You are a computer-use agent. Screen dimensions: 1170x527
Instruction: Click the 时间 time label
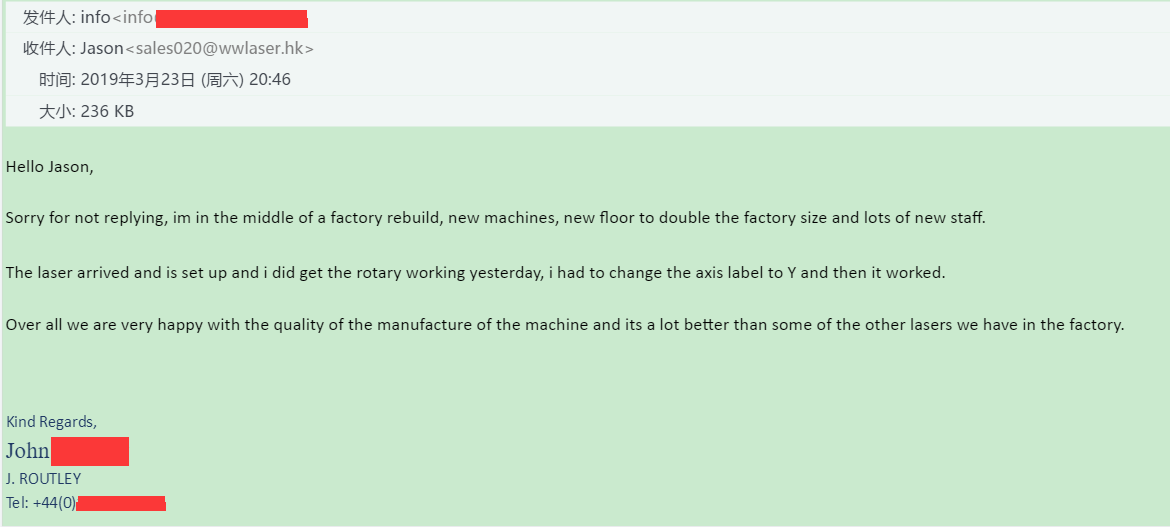54,80
